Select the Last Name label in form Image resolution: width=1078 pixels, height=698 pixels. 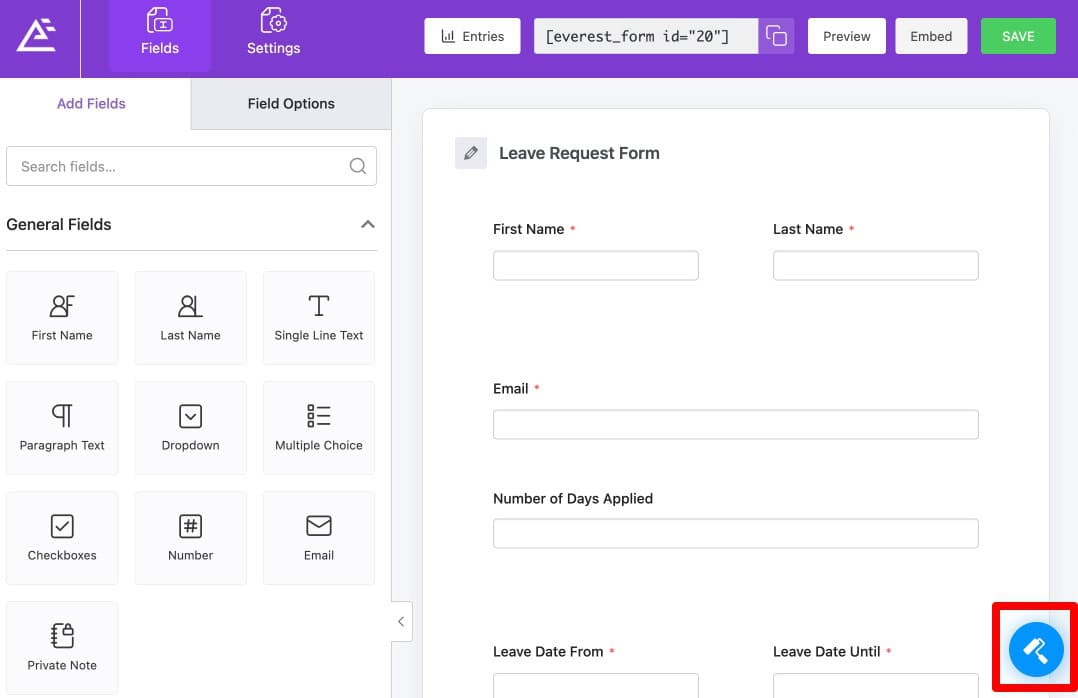click(808, 229)
